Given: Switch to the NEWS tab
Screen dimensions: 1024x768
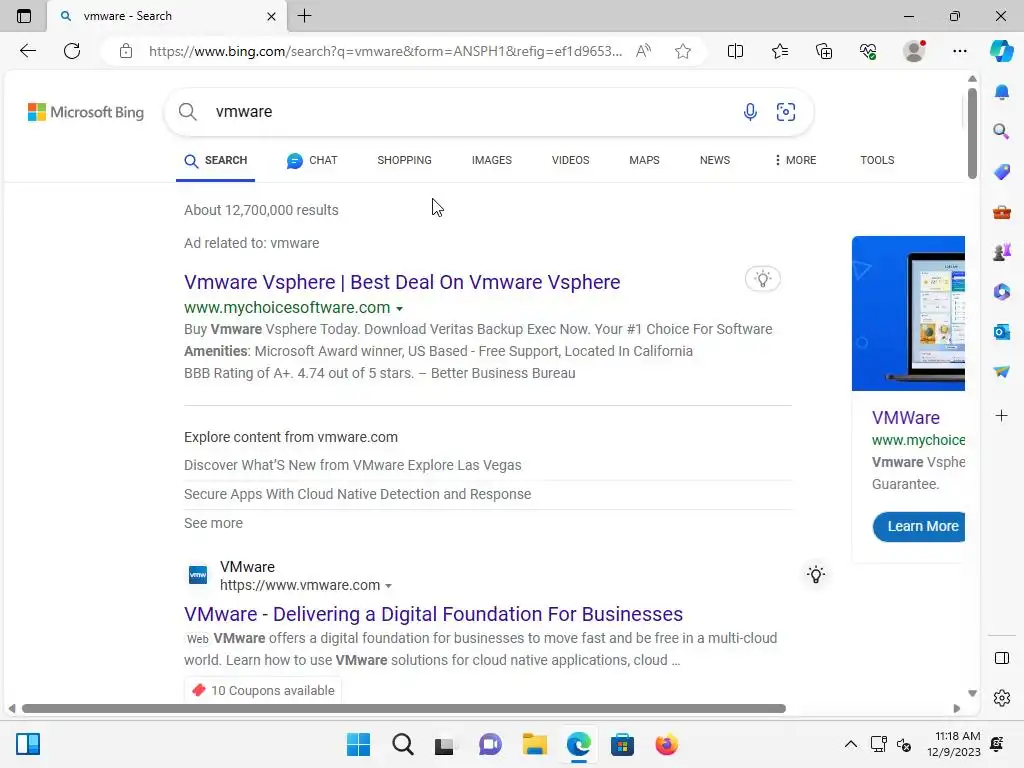Looking at the screenshot, I should 714,161.
